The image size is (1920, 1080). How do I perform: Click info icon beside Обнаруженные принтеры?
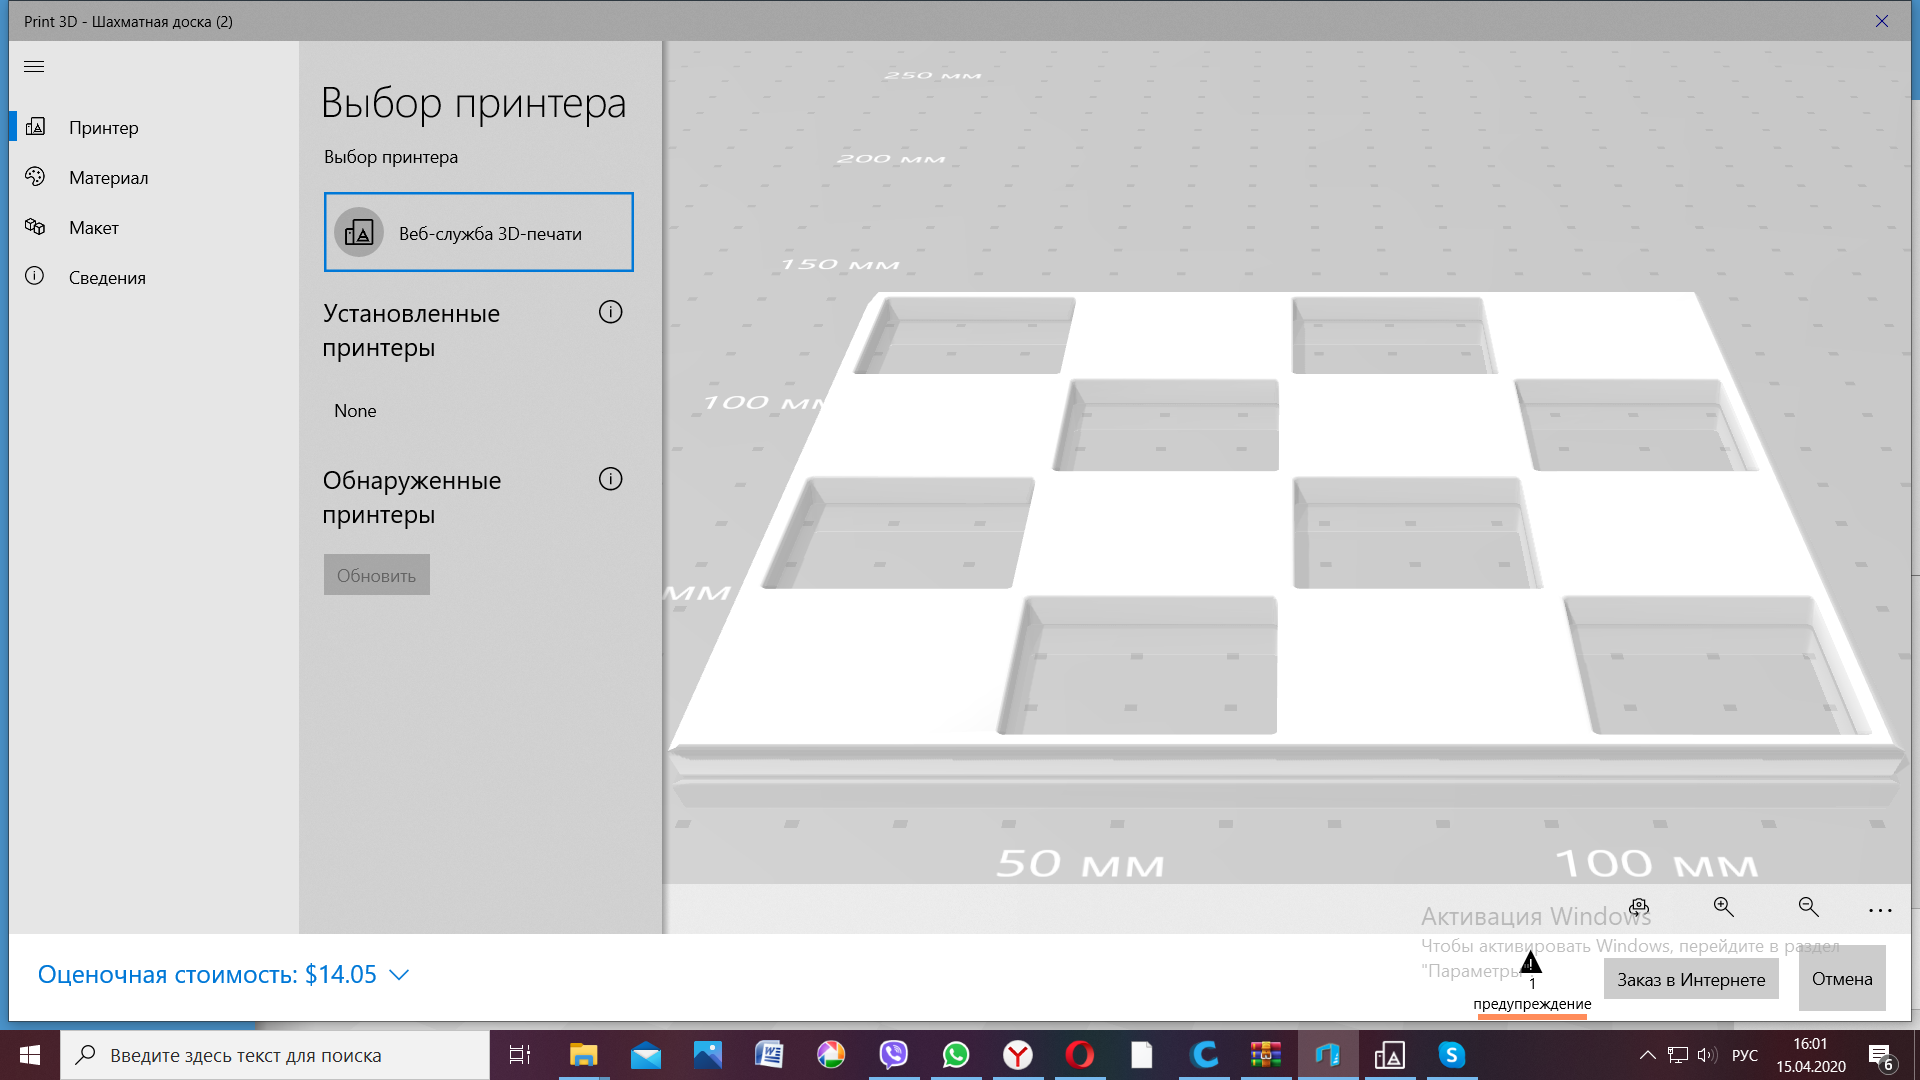click(x=610, y=479)
